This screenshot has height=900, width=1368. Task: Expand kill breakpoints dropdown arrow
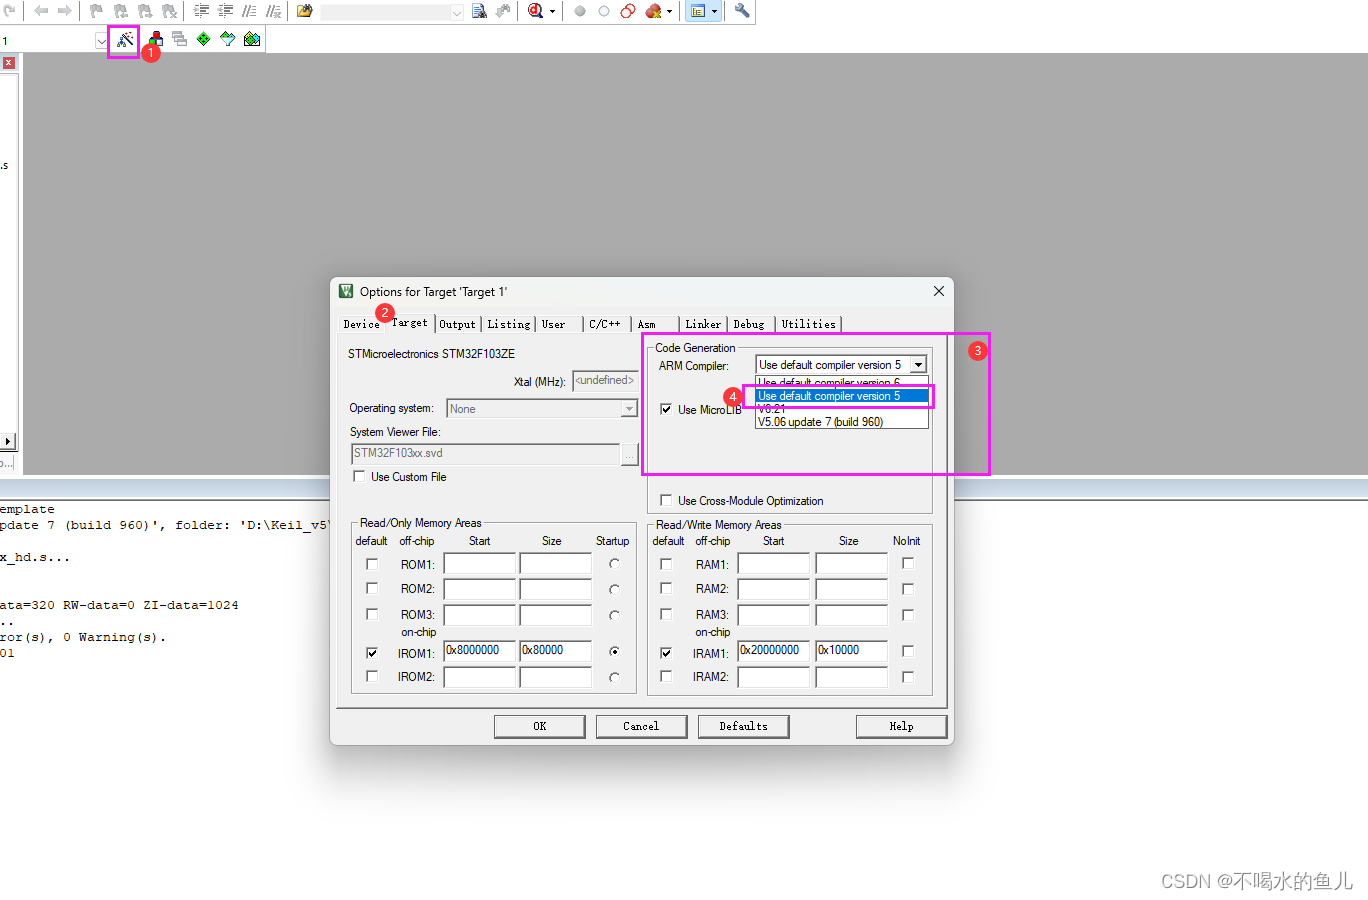click(x=669, y=12)
